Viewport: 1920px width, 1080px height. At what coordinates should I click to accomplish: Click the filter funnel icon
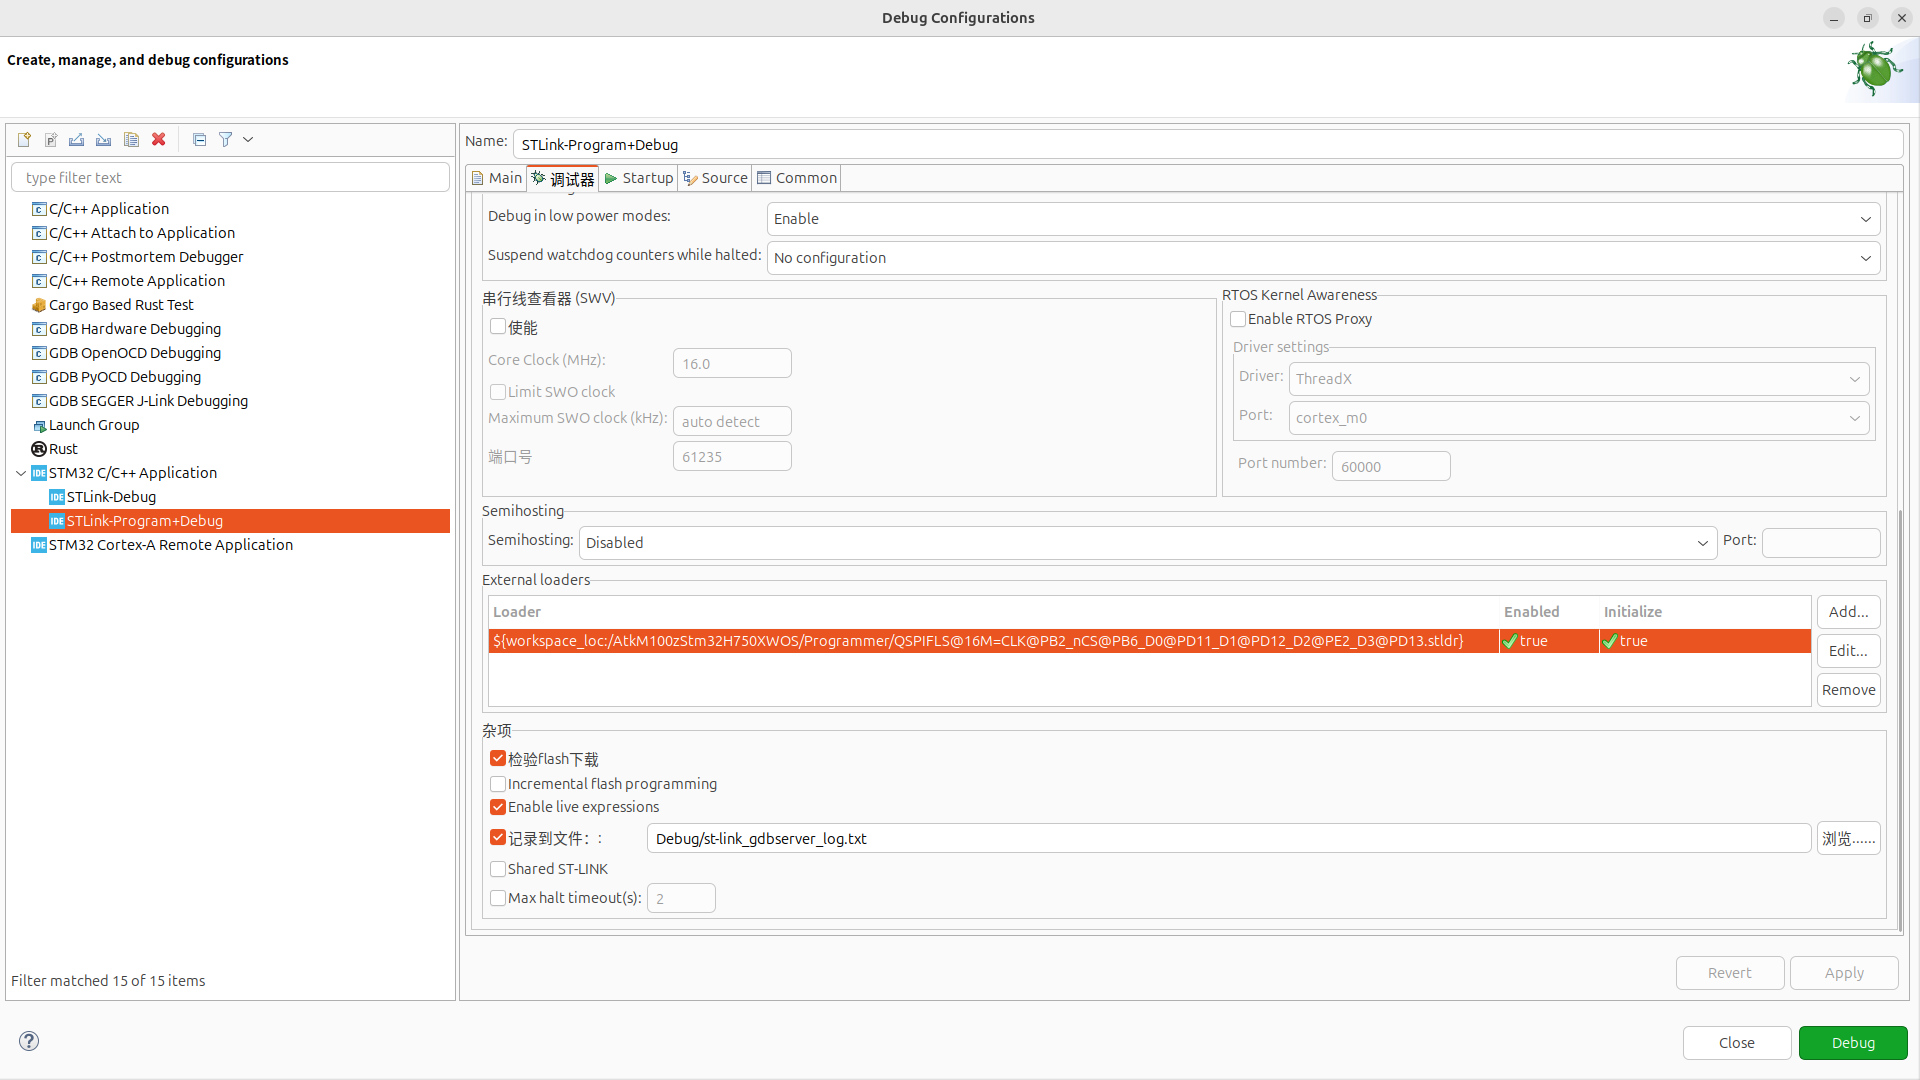tap(226, 140)
